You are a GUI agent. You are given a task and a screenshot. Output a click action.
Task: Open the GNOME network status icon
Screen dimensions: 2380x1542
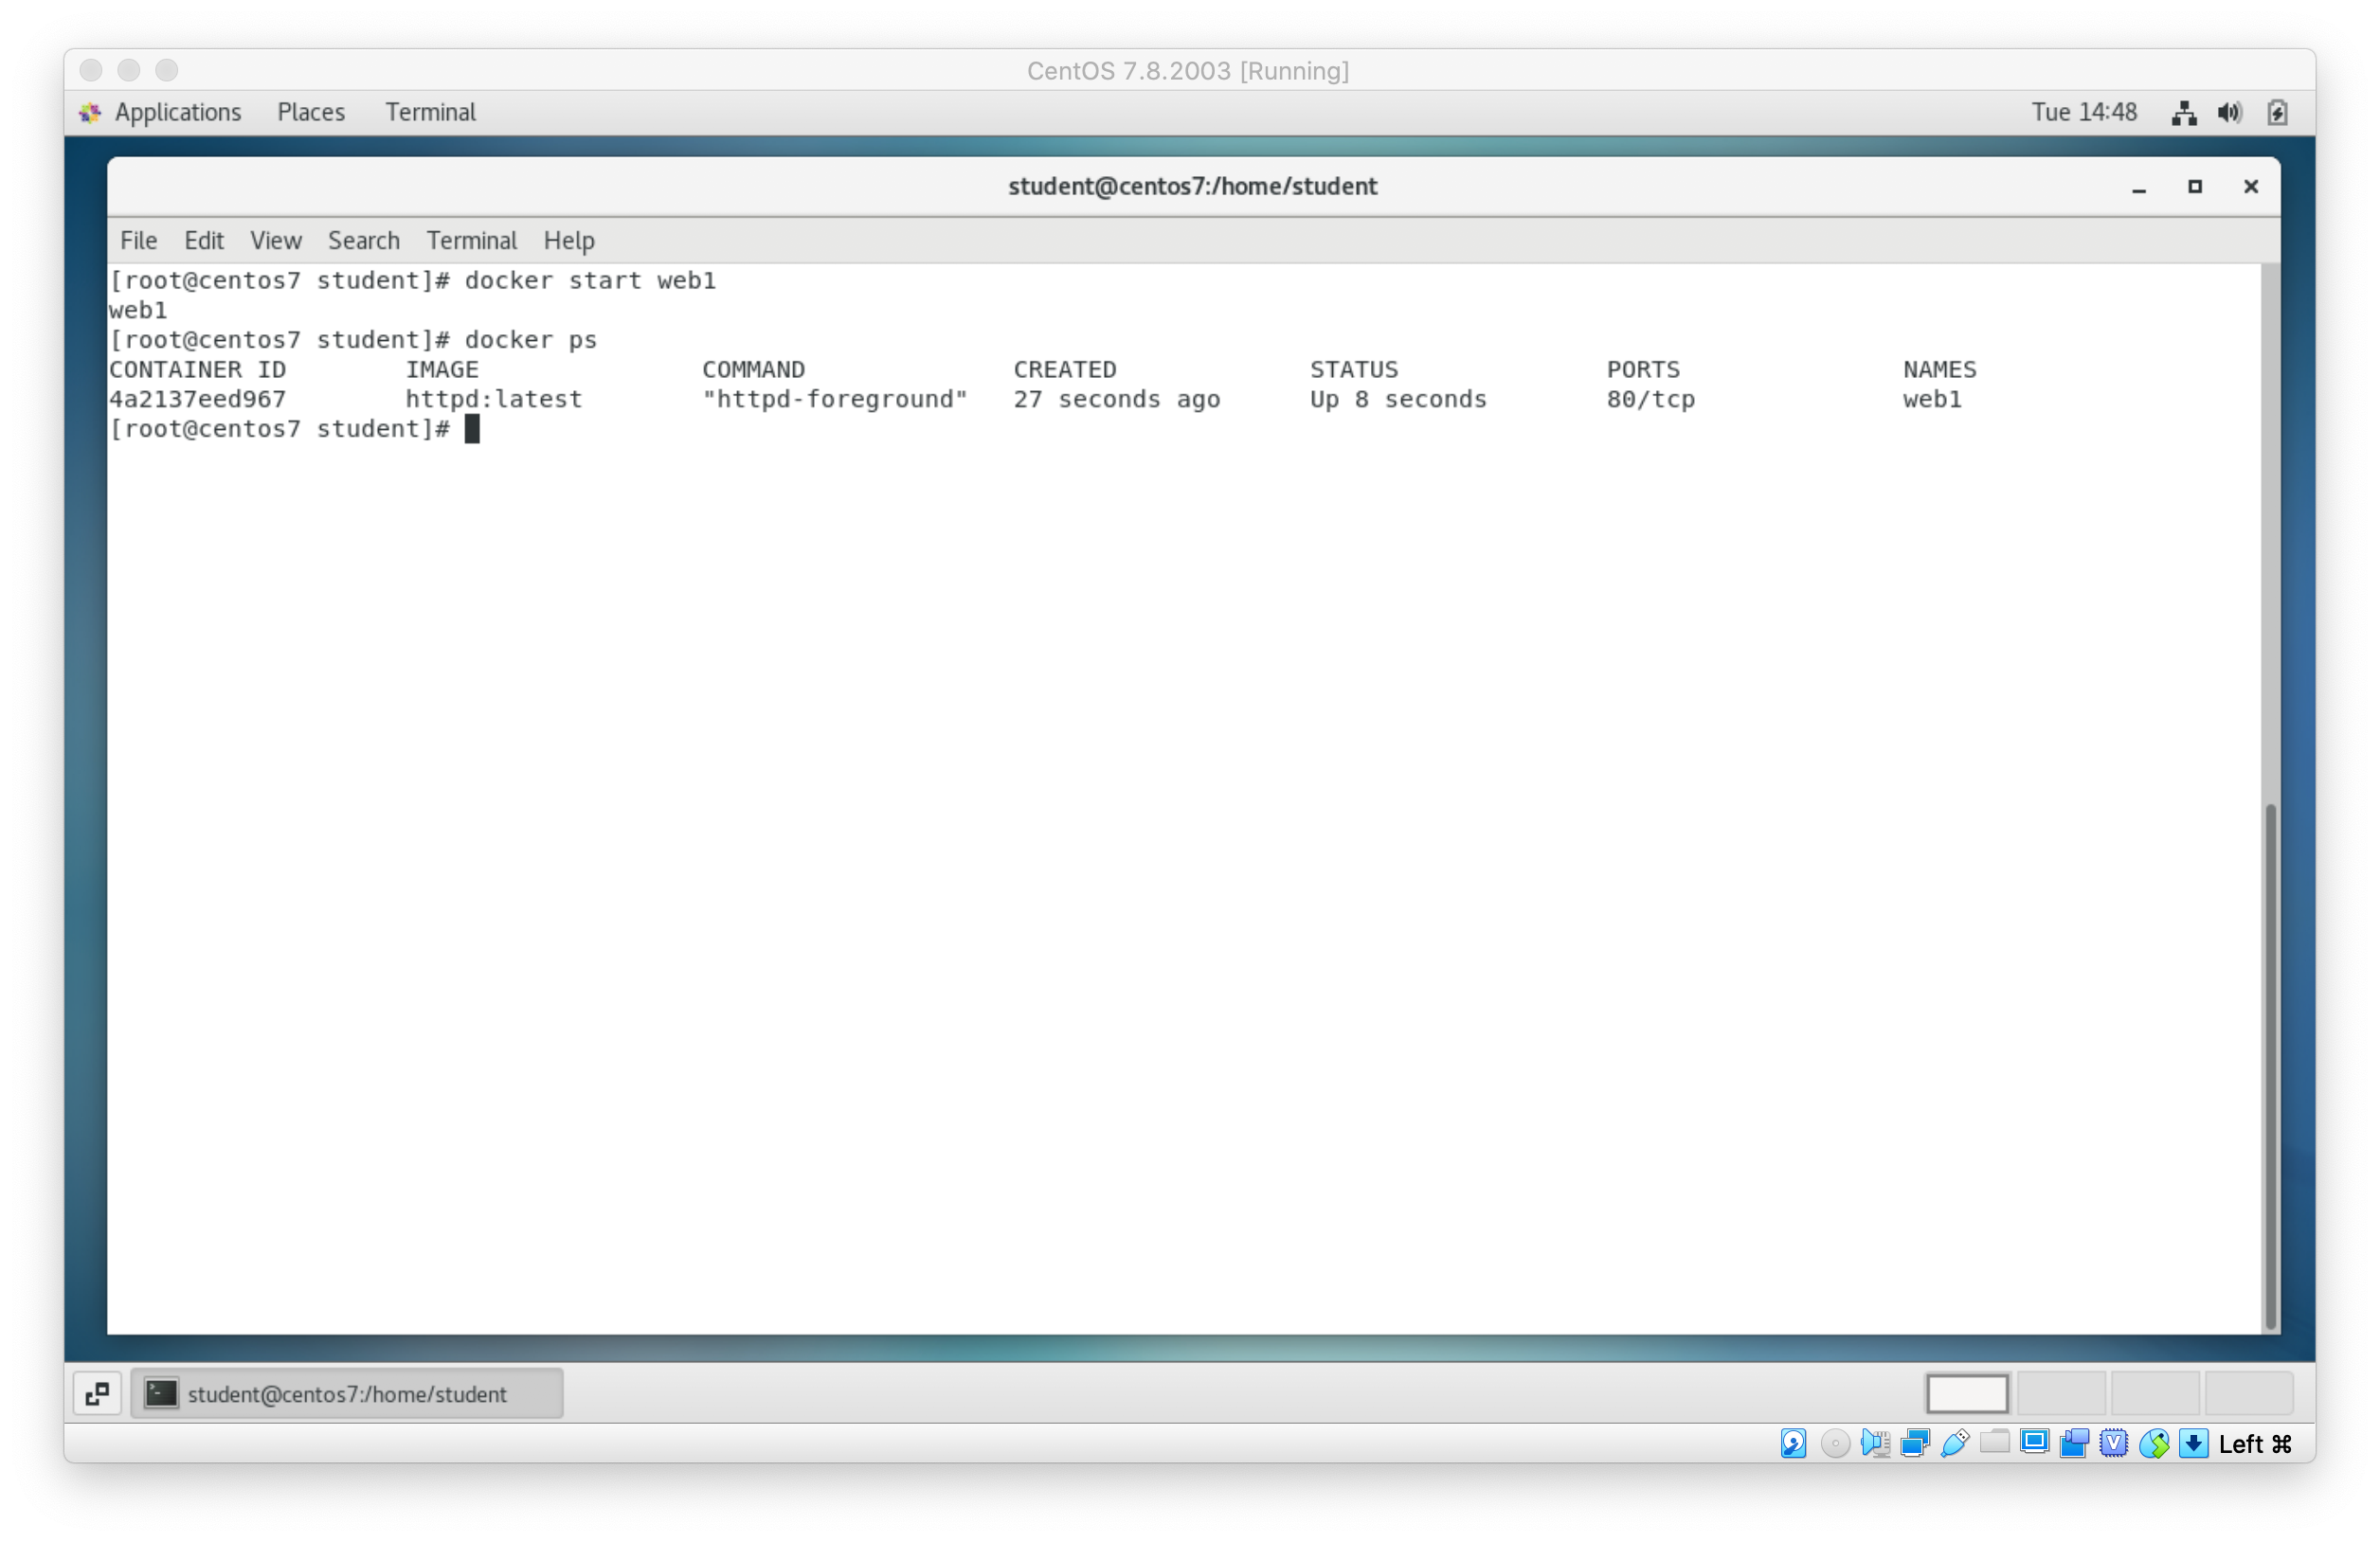(2184, 113)
